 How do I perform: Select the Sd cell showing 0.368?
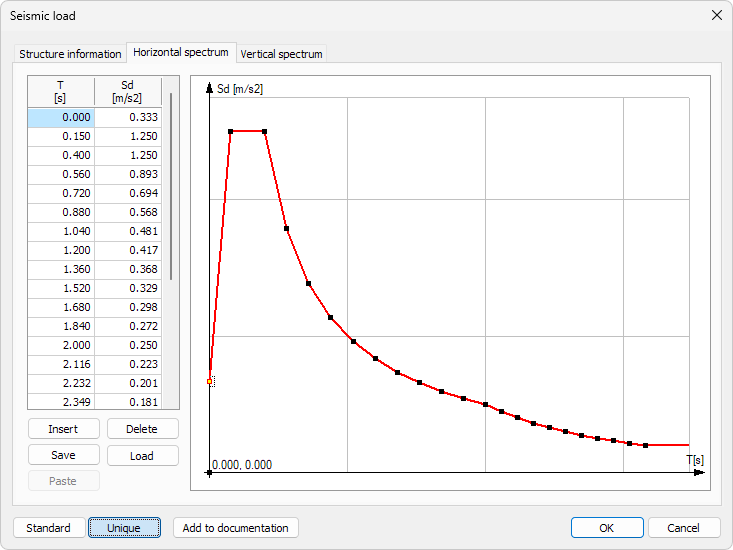click(128, 270)
